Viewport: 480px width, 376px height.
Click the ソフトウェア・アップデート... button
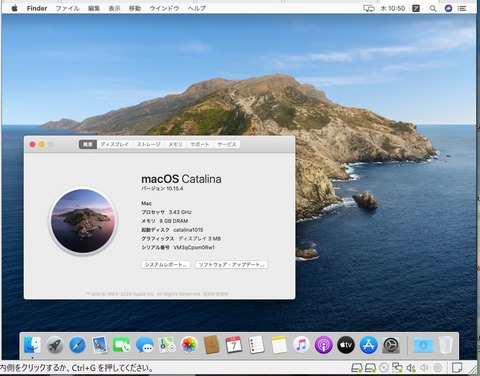pyautogui.click(x=231, y=265)
